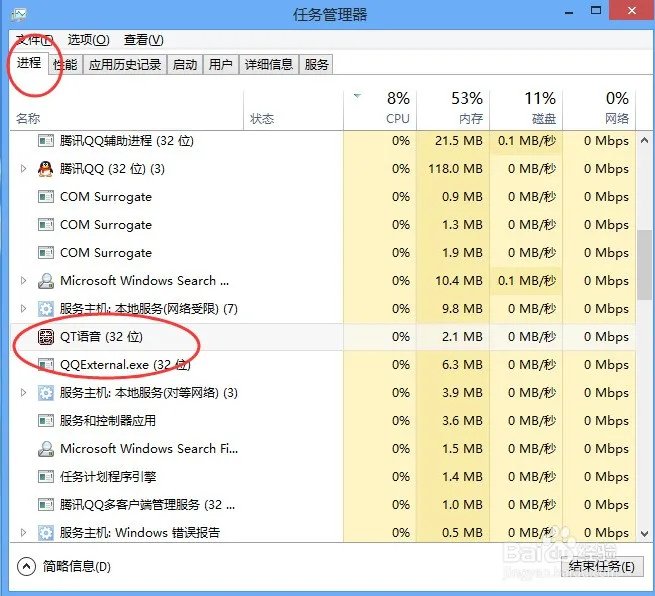Select the QQExternal.exe (32 位) process name
The width and height of the screenshot is (655, 596).
pos(125,365)
